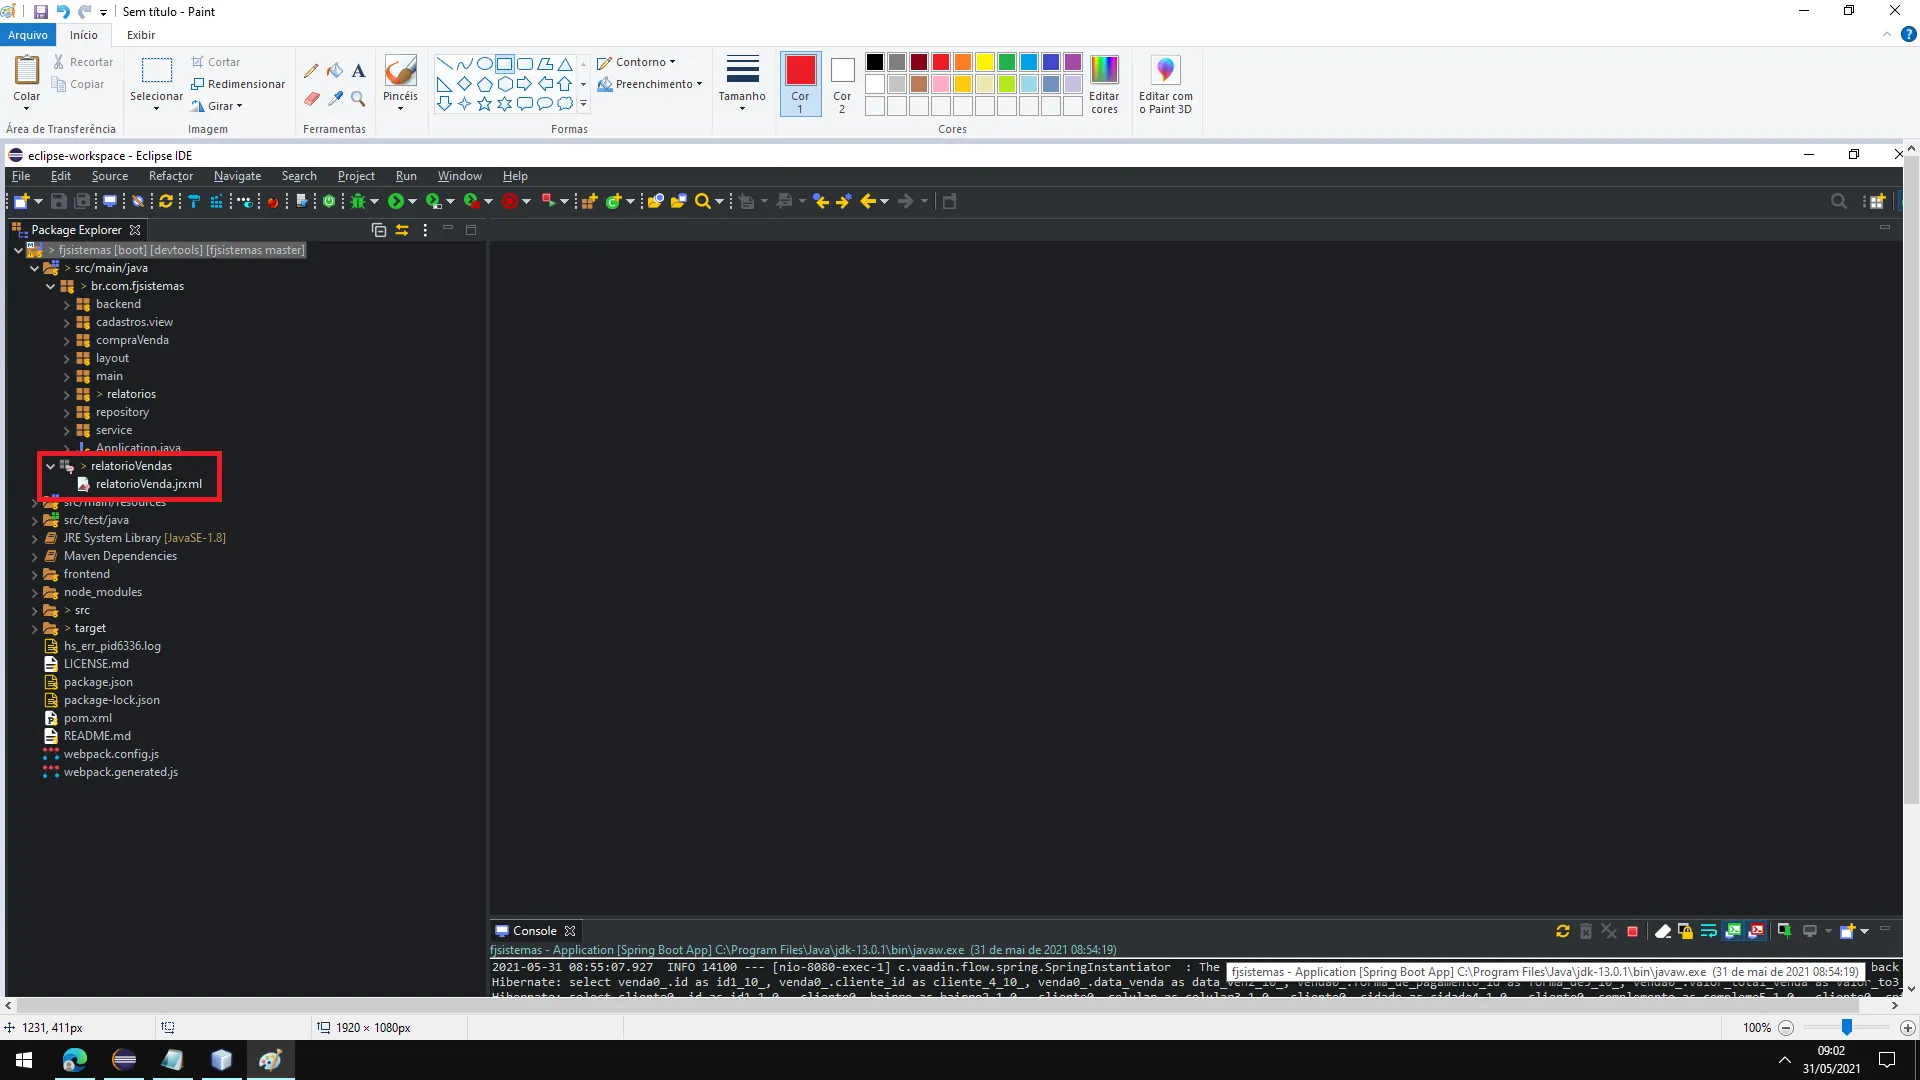
Task: Click Recortar to cut the selection
Action: 83,62
